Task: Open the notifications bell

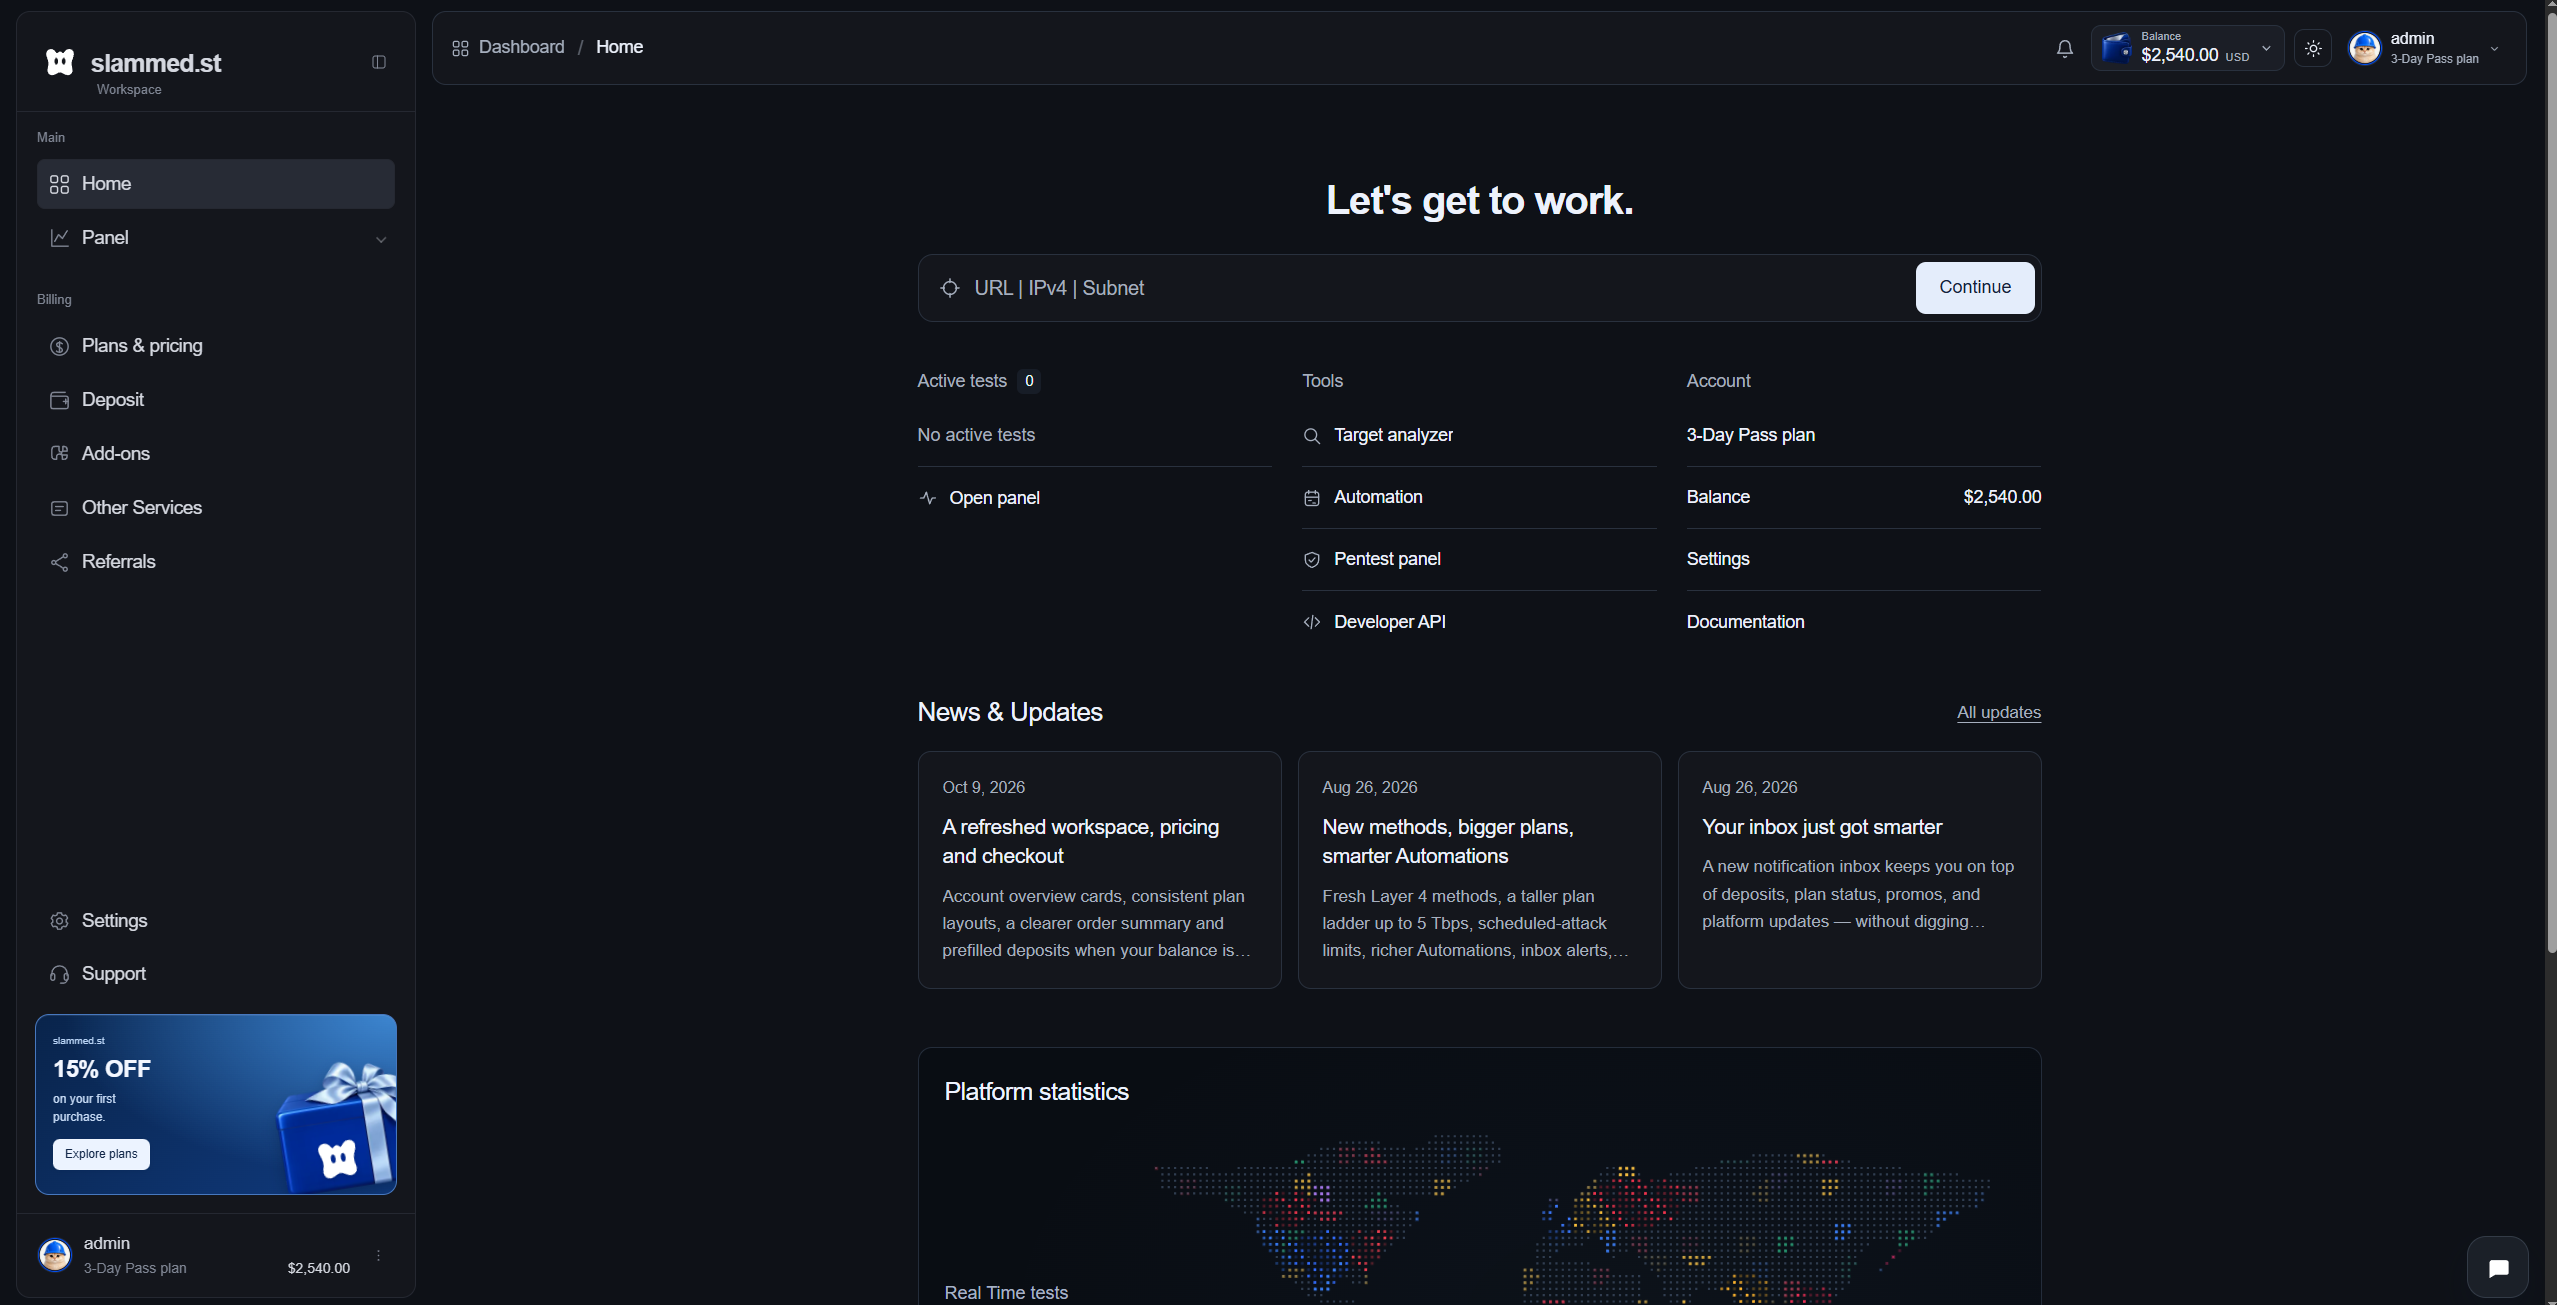Action: pos(2065,48)
